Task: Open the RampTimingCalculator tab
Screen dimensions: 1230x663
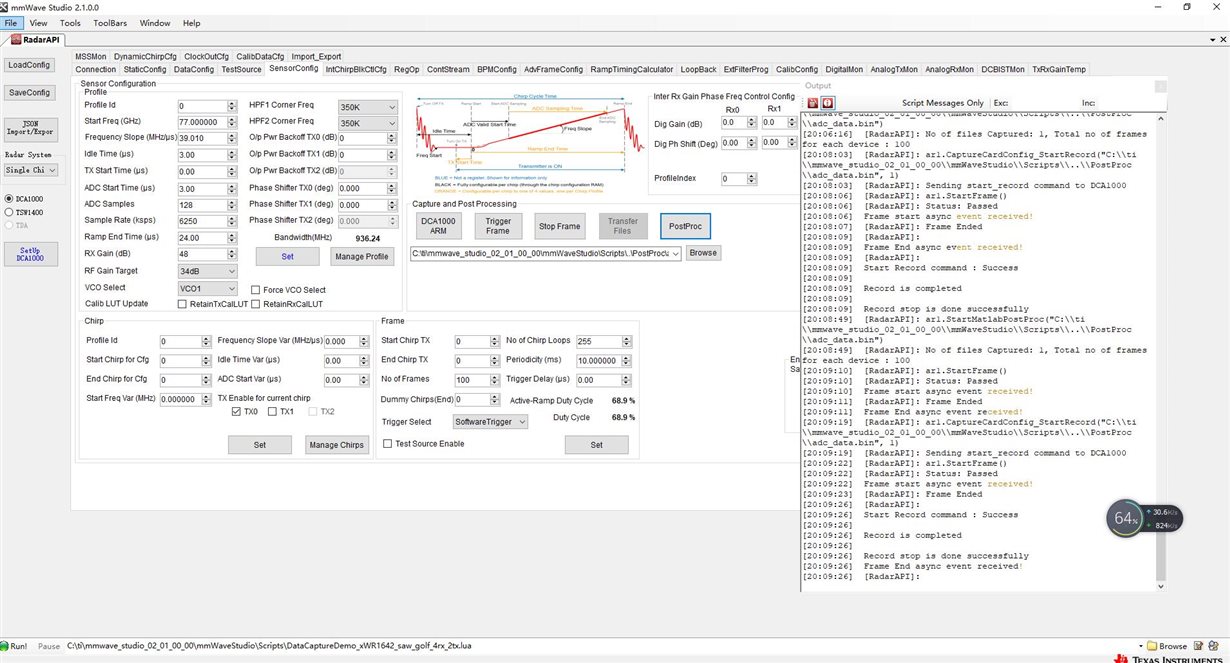Action: tap(632, 70)
